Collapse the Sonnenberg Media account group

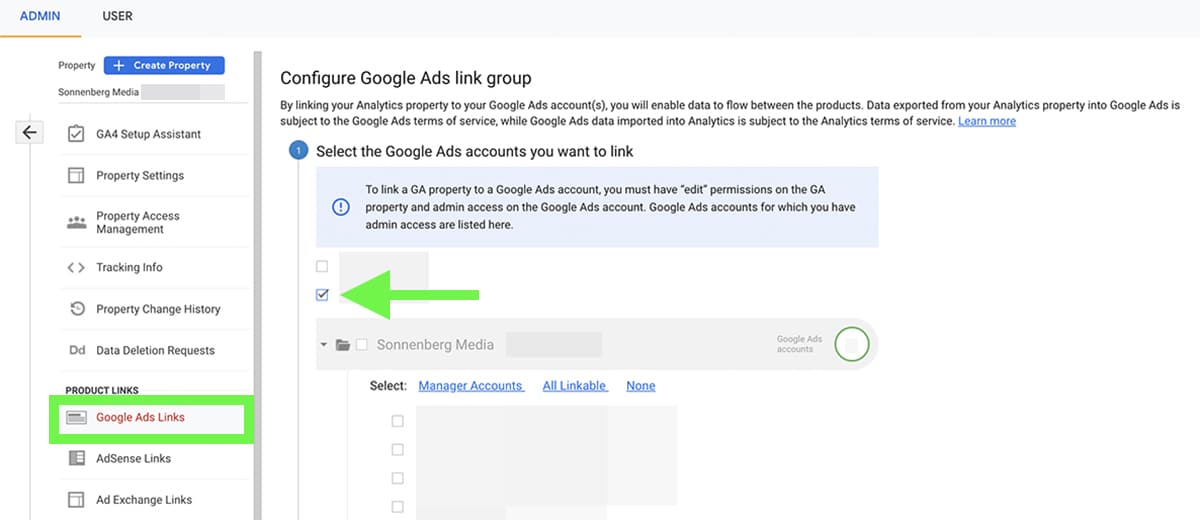coord(324,345)
